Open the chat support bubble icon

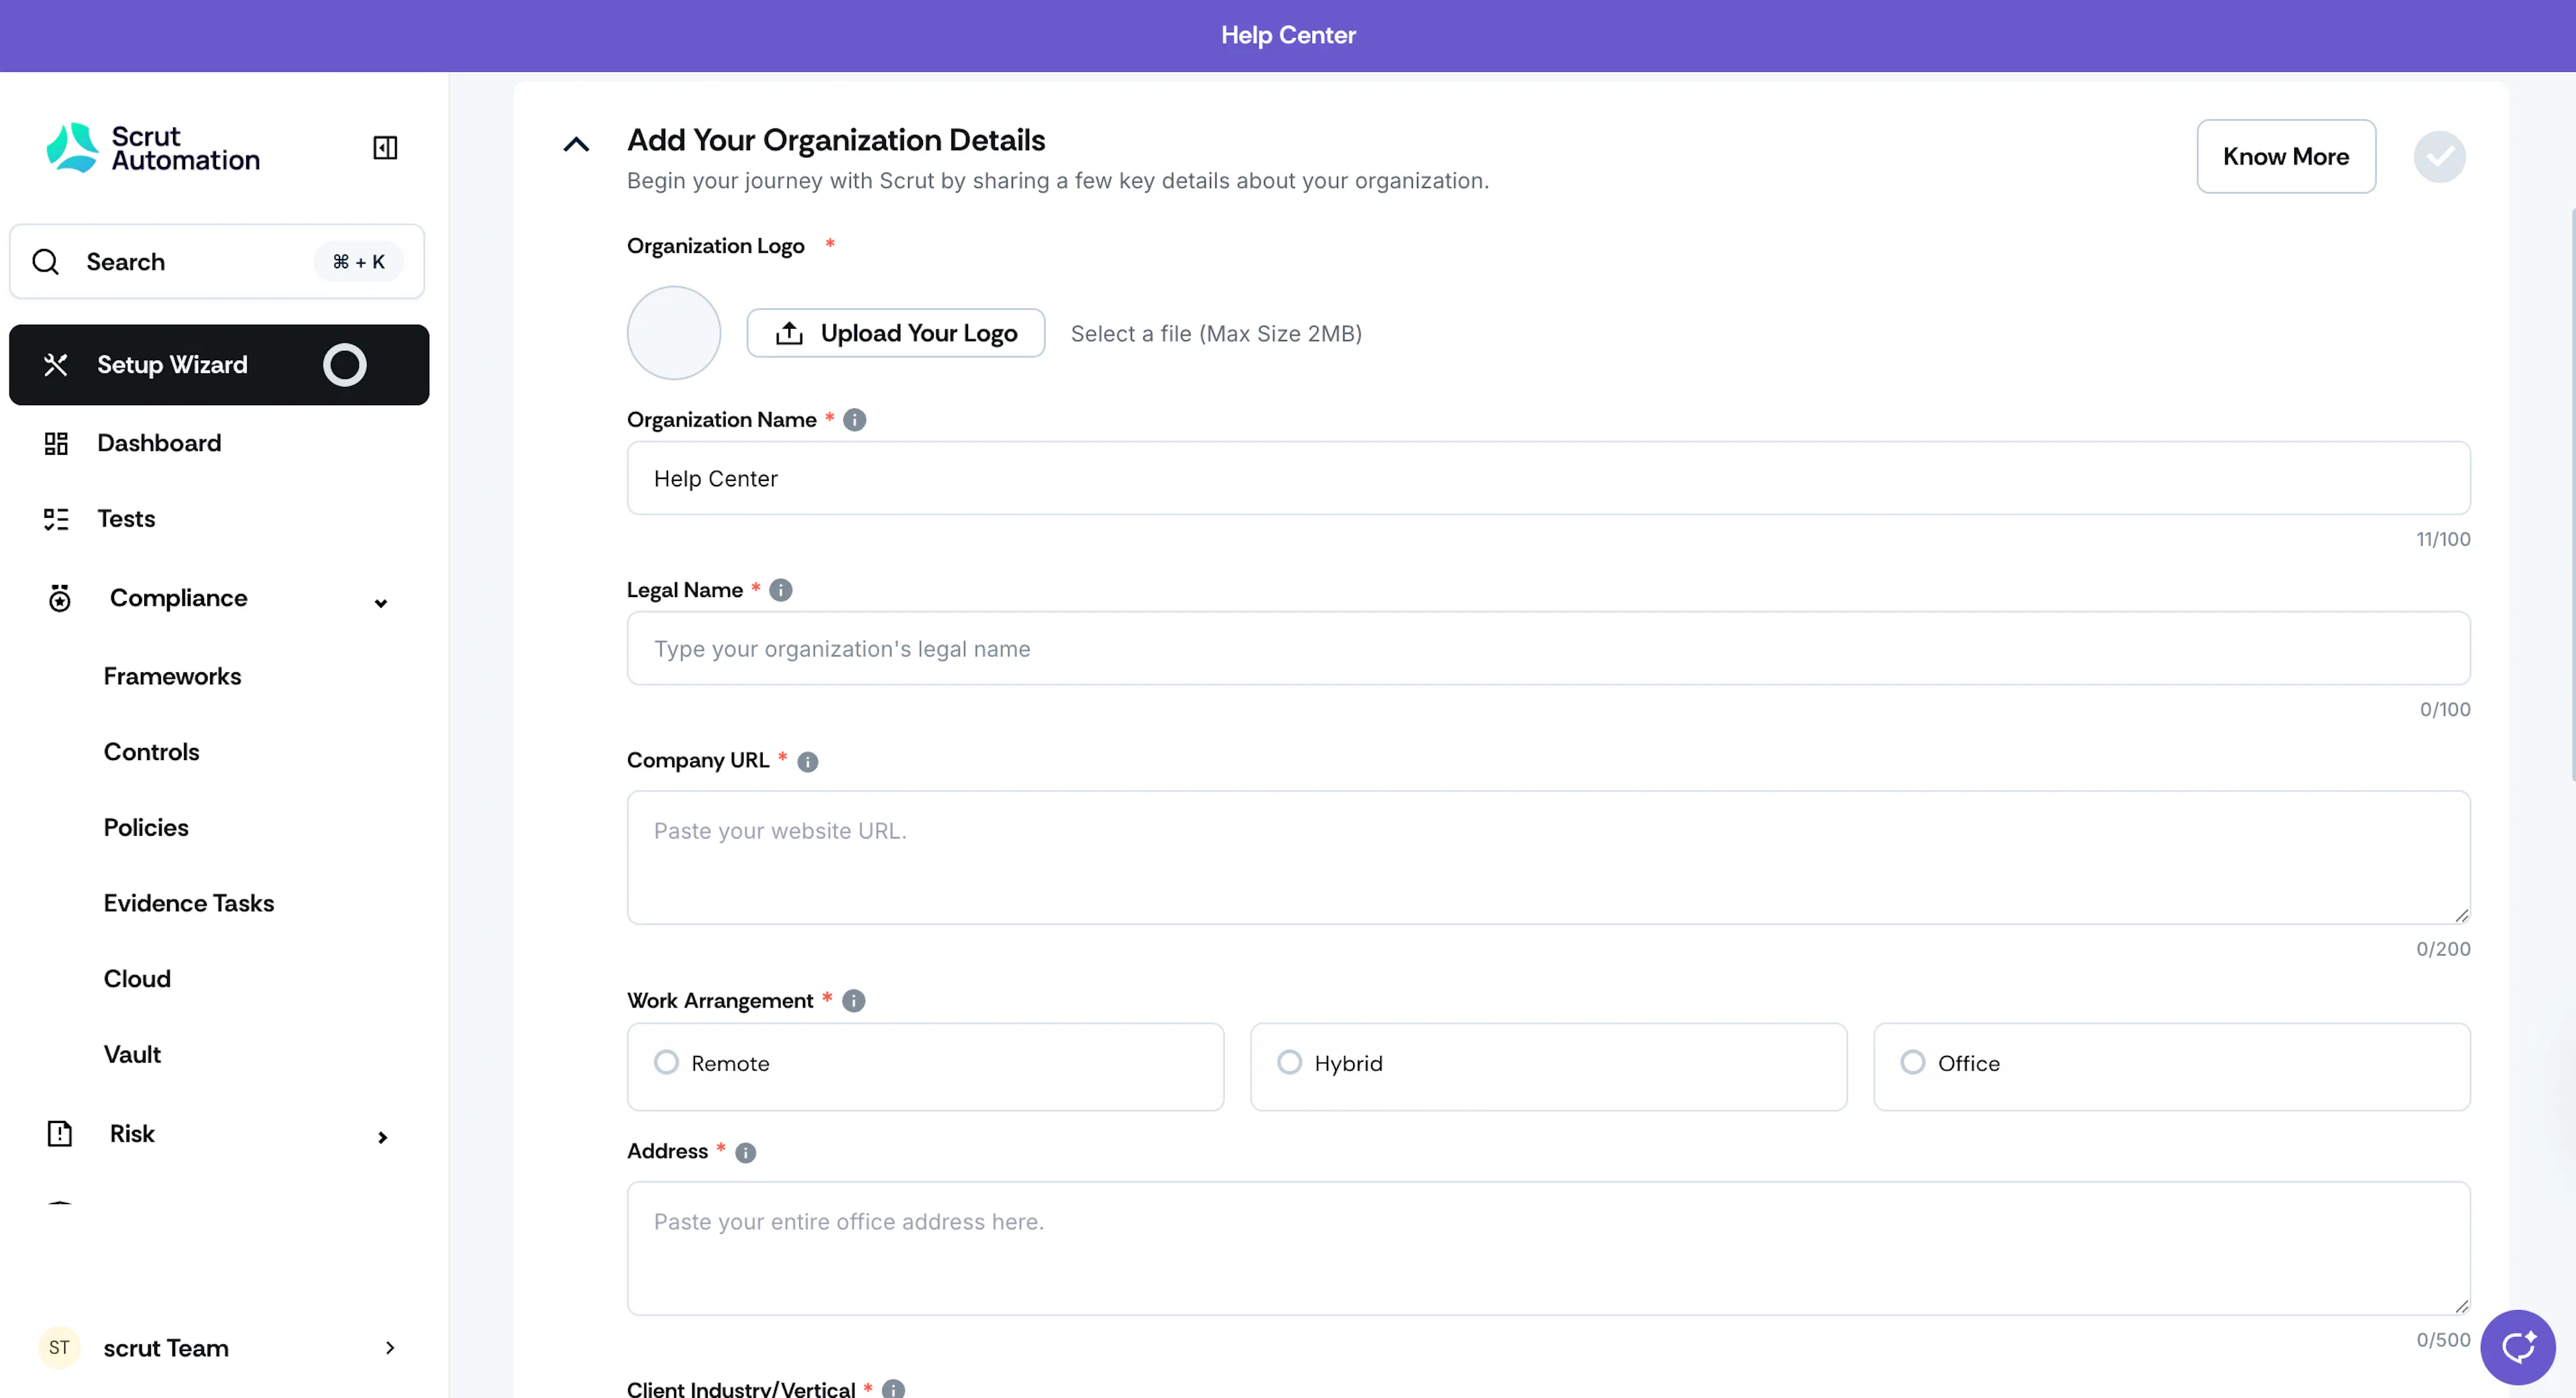2517,1347
